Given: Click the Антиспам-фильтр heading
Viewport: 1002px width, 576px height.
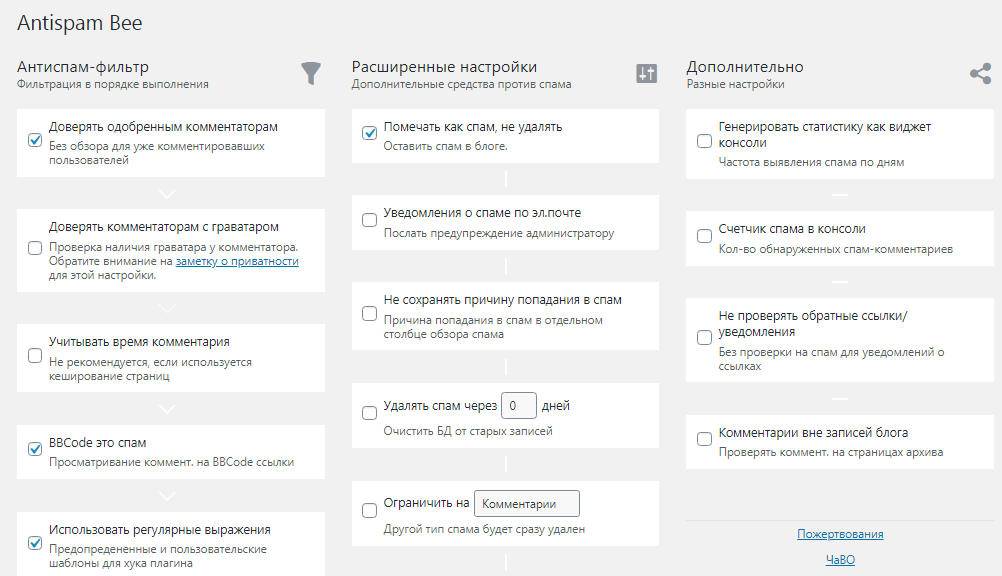Looking at the screenshot, I should click(x=83, y=66).
